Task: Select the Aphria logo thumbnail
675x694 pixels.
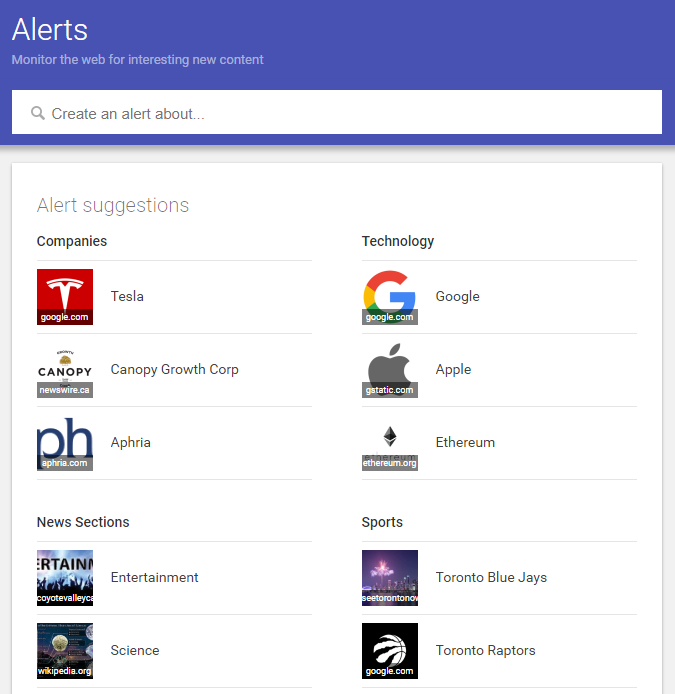Action: [65, 443]
